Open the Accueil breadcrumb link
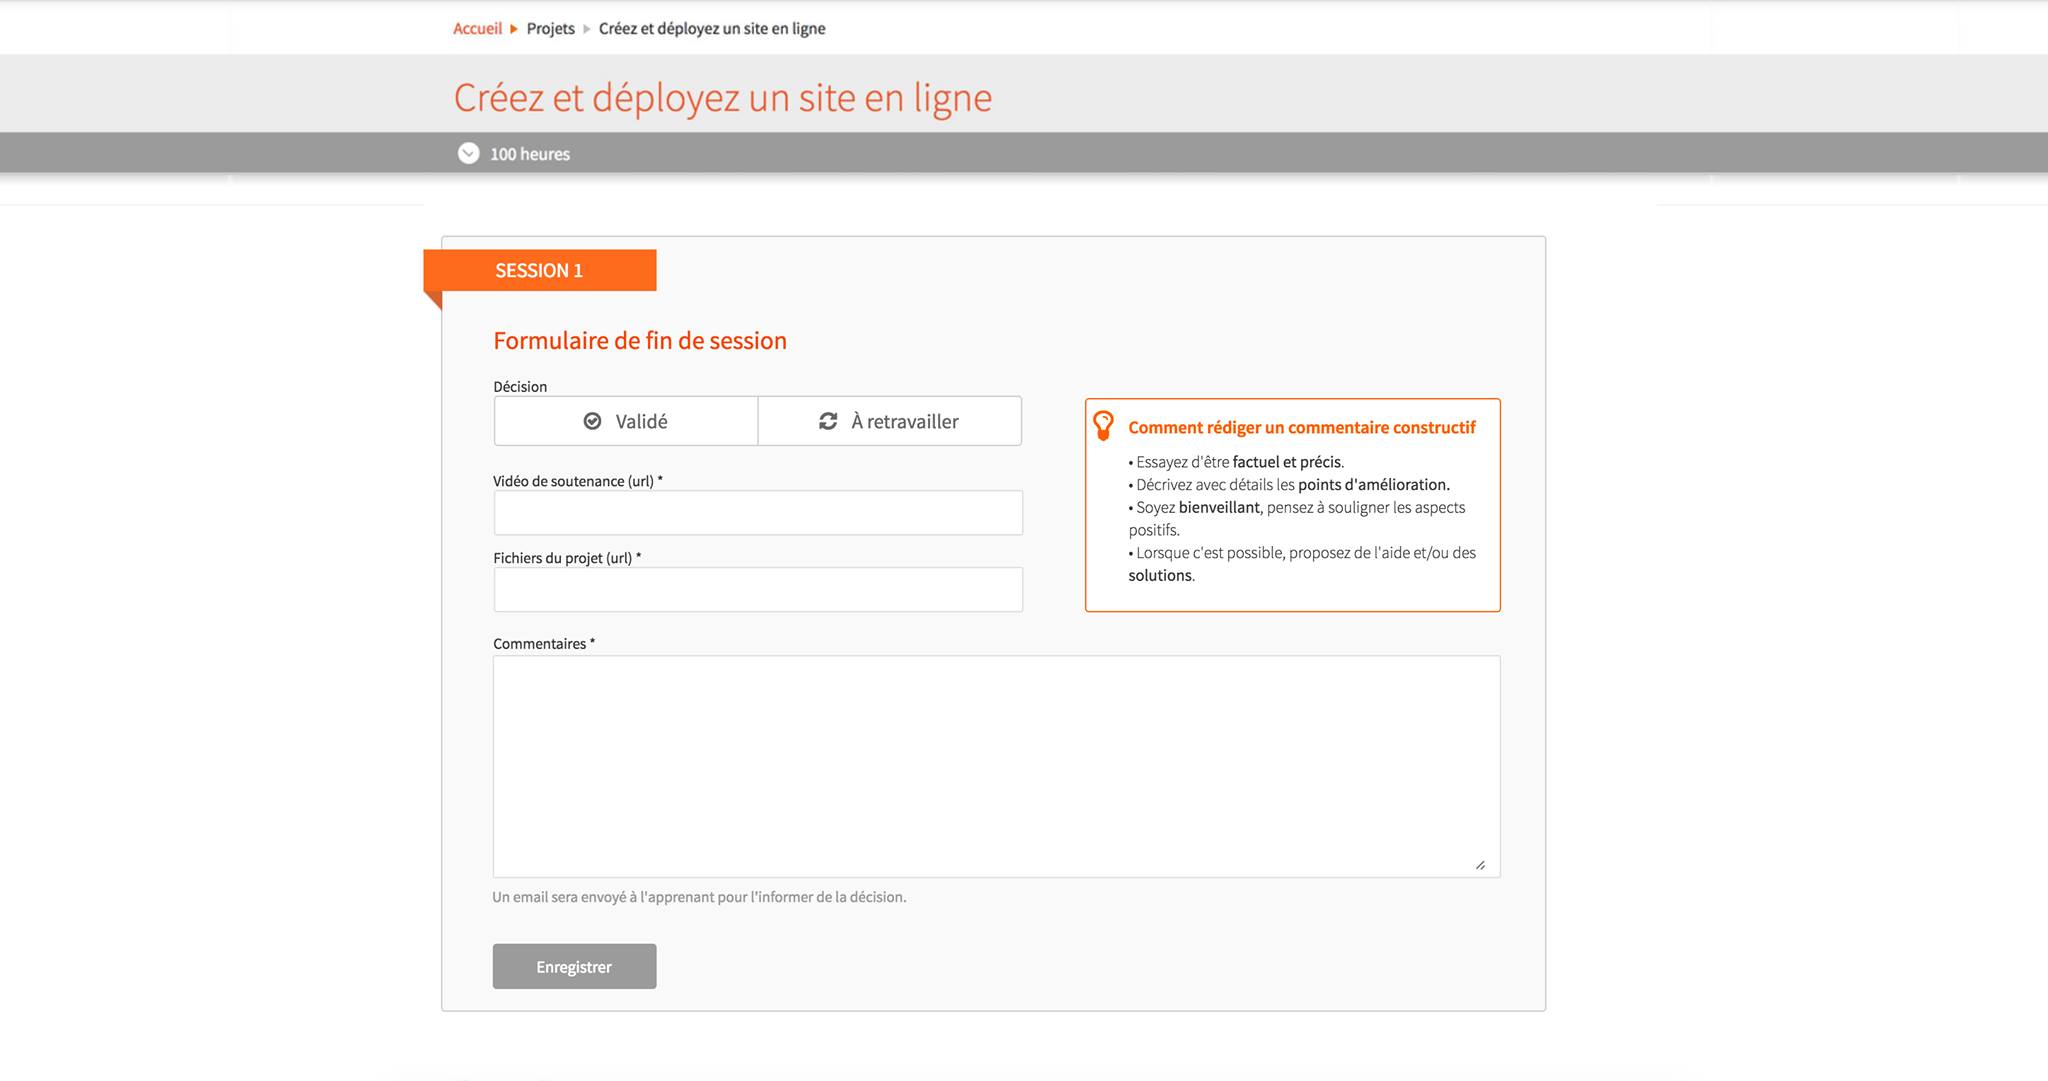This screenshot has height=1081, width=2048. coord(477,29)
